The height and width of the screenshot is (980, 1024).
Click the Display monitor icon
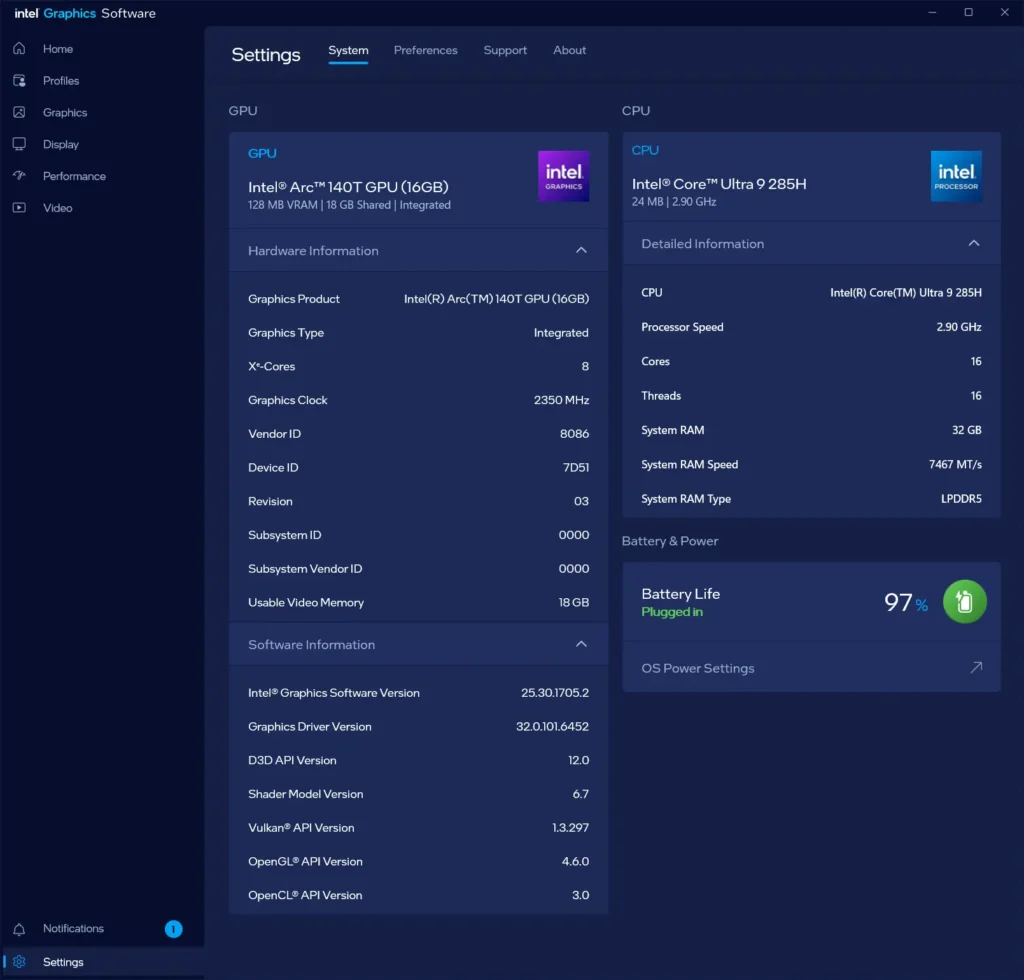coord(19,144)
